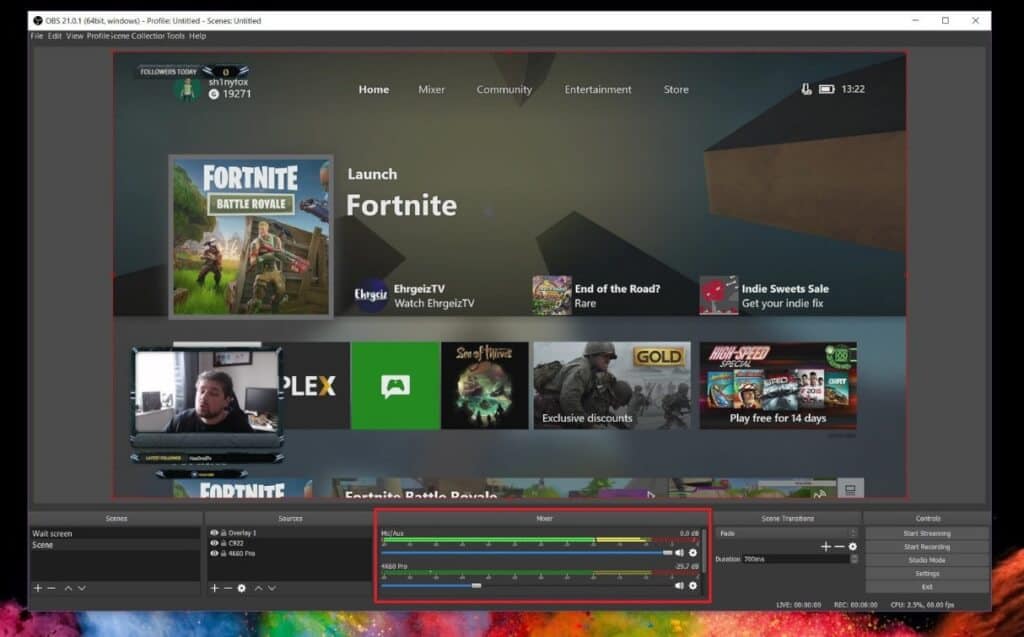Open the View menu

click(74, 36)
